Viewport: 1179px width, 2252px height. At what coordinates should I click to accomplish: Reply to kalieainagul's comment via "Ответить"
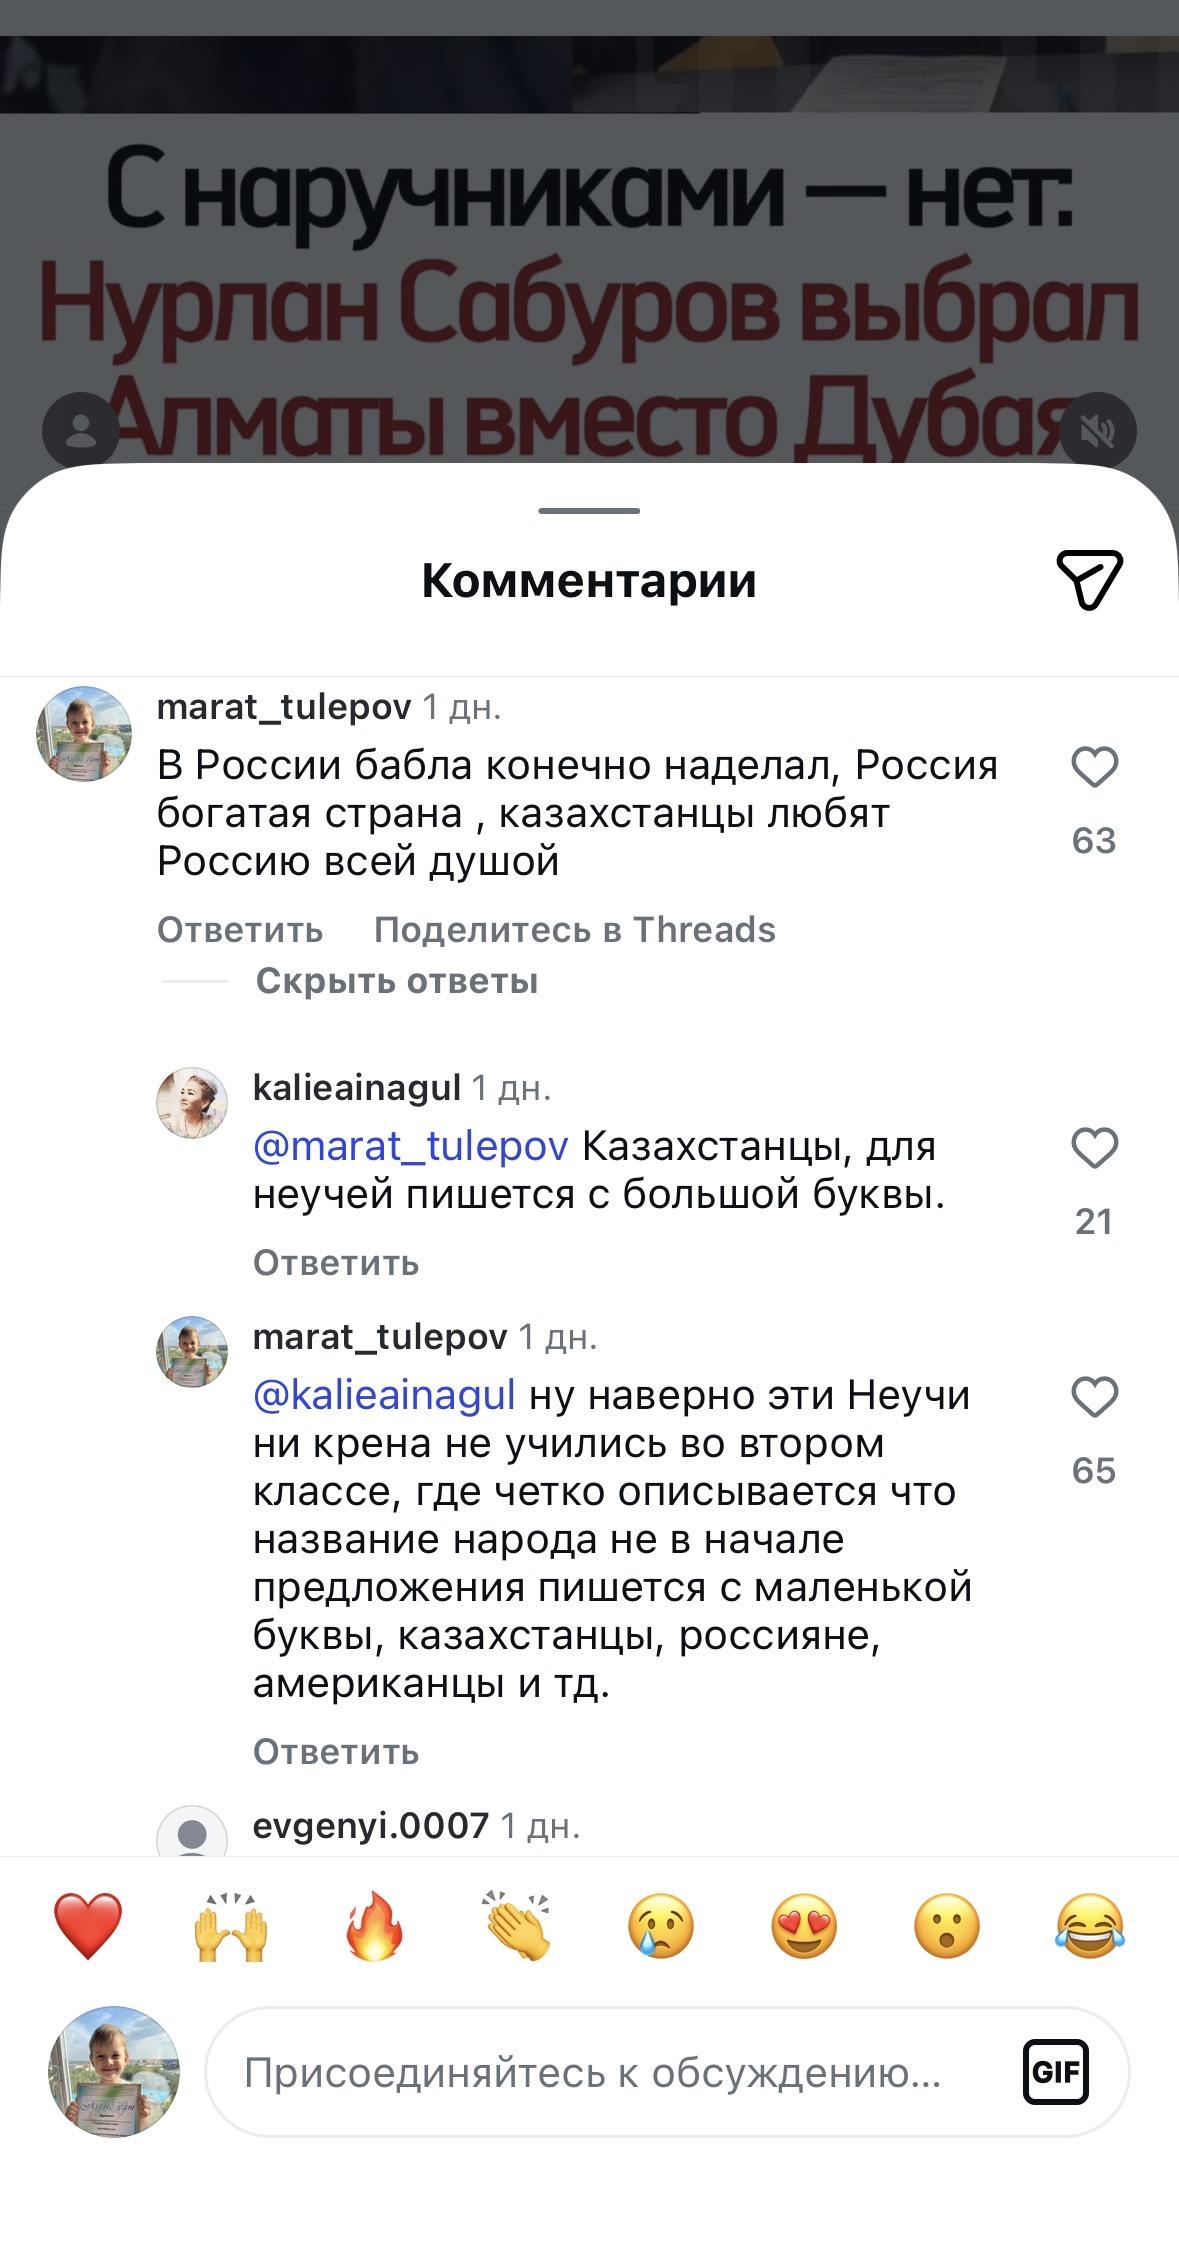click(336, 1263)
